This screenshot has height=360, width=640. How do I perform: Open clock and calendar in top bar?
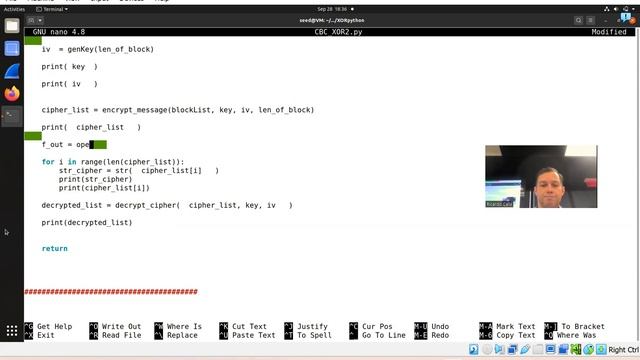tap(335, 9)
